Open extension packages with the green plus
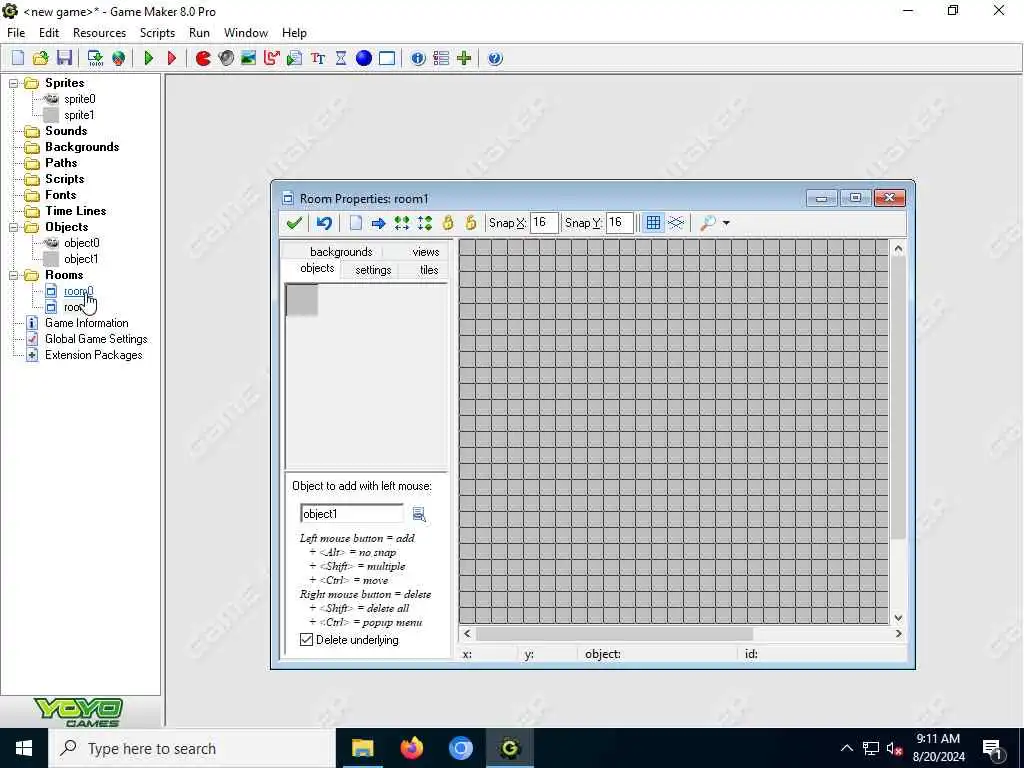The image size is (1024, 768). pos(464,58)
